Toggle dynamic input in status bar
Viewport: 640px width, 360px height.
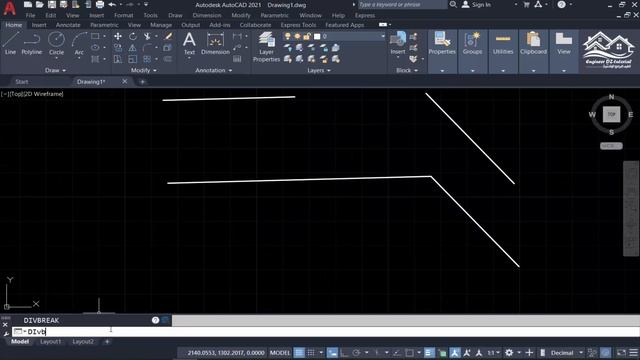click(x=333, y=353)
